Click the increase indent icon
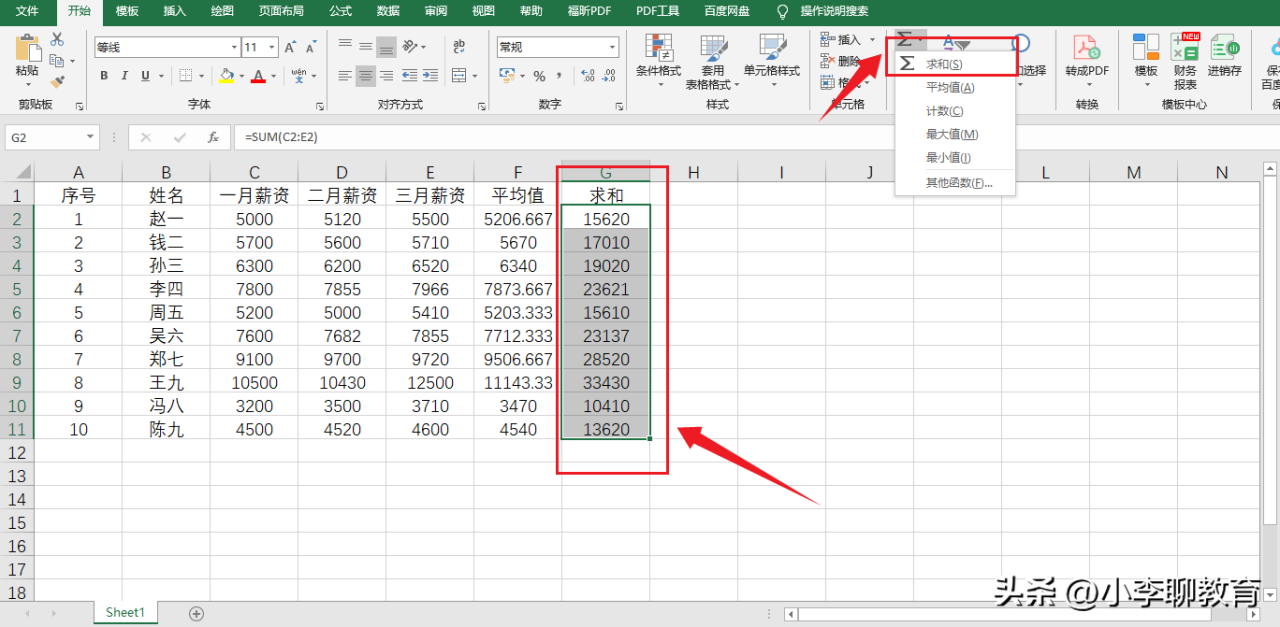 coord(430,76)
